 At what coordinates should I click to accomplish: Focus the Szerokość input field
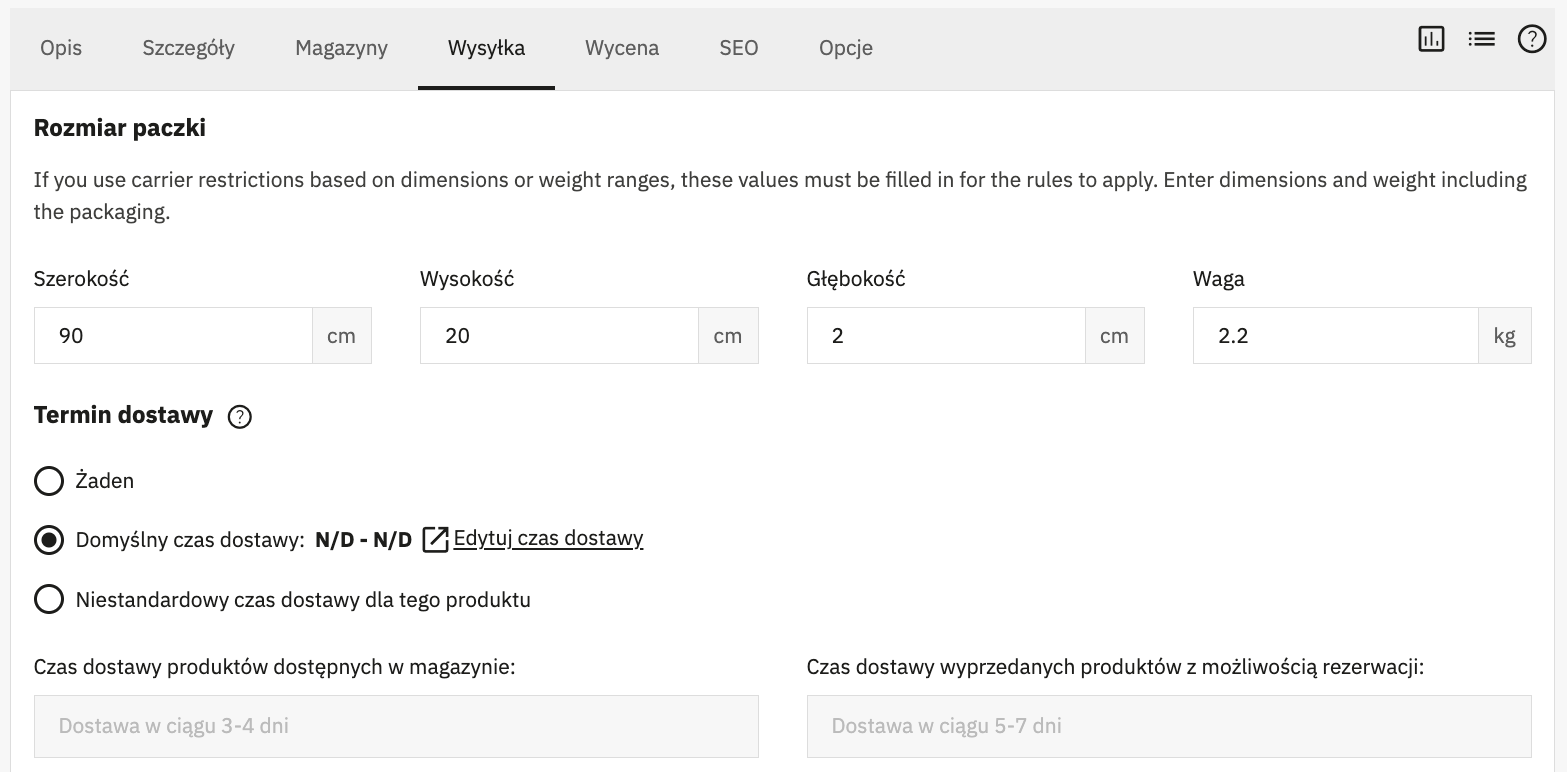pos(173,336)
